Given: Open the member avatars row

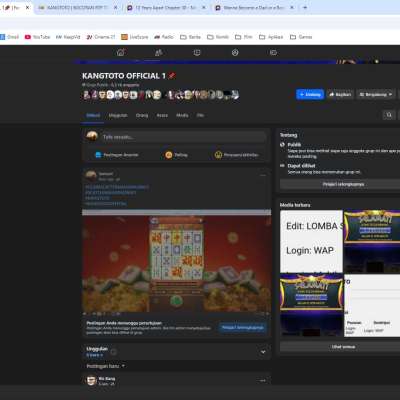Looking at the screenshot, I should pyautogui.click(x=161, y=95).
